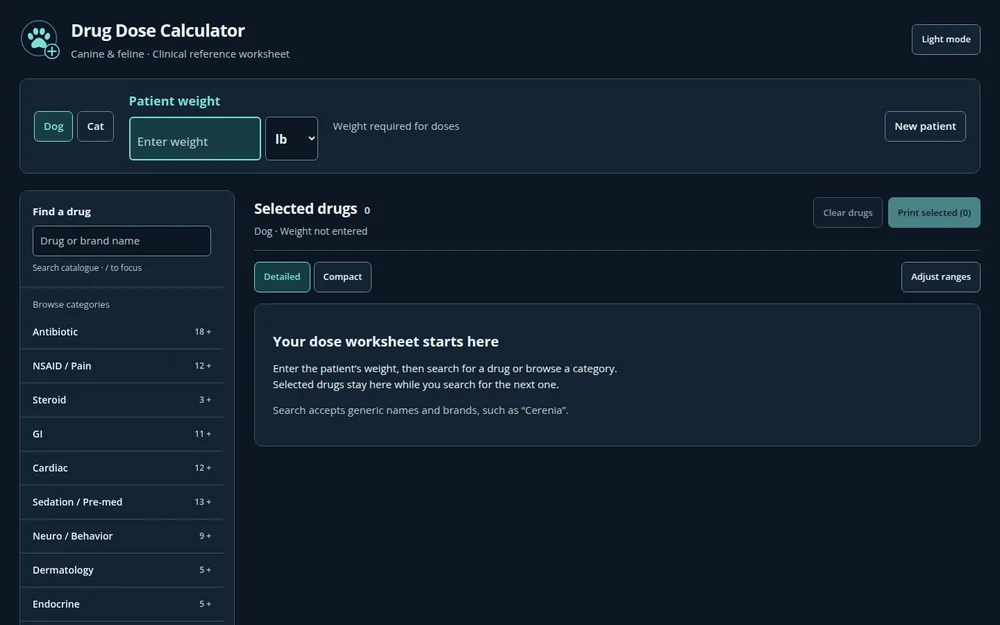Viewport: 1000px width, 625px height.
Task: Expand the Steroid category
Action: tap(122, 400)
